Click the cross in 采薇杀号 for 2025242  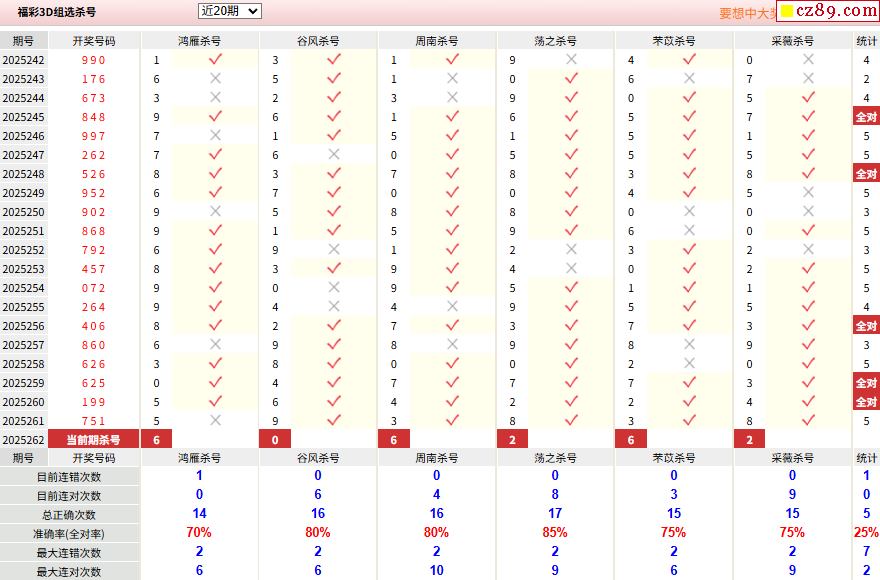click(x=808, y=59)
